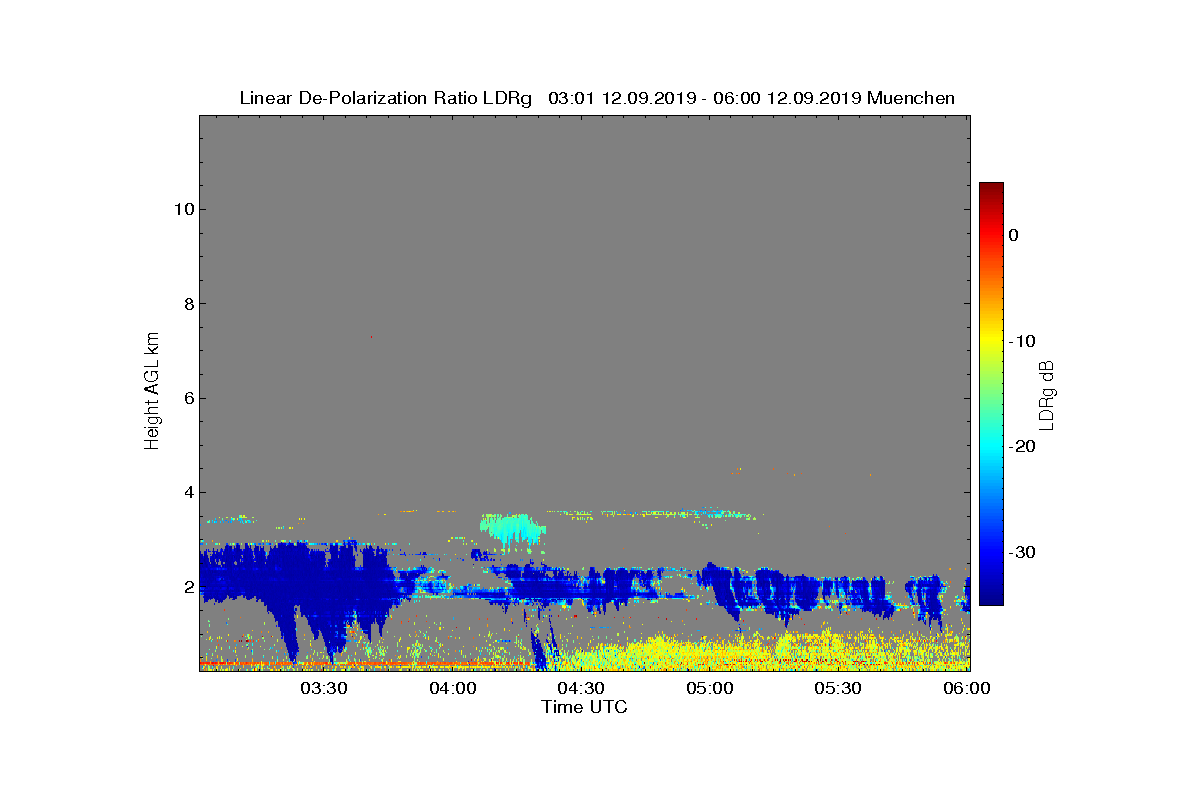Click the 0 dB colorbar label
Screen dimensions: 1200x800
[1013, 235]
